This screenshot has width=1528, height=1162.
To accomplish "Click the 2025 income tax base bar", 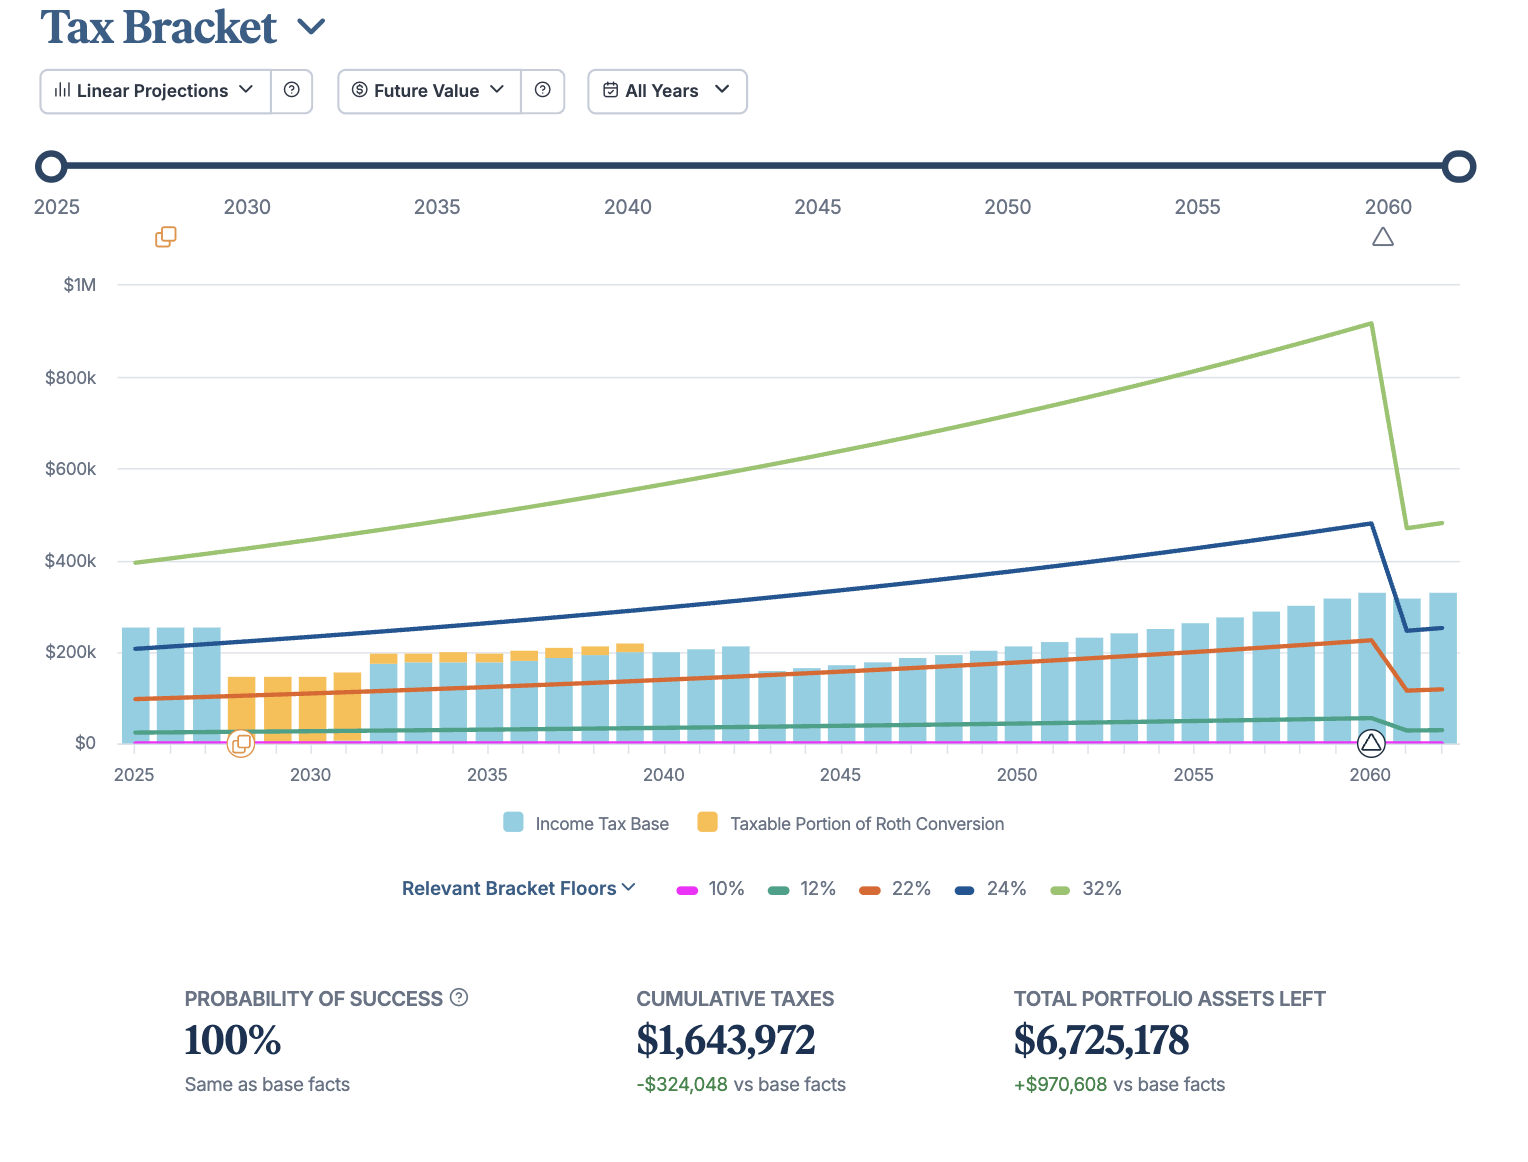I will (x=136, y=685).
